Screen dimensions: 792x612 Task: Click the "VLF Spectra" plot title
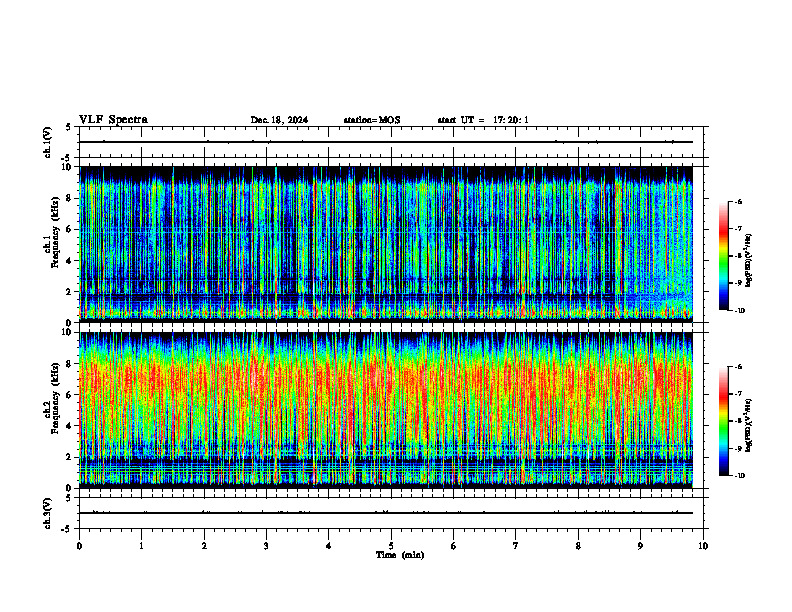[x=113, y=119]
